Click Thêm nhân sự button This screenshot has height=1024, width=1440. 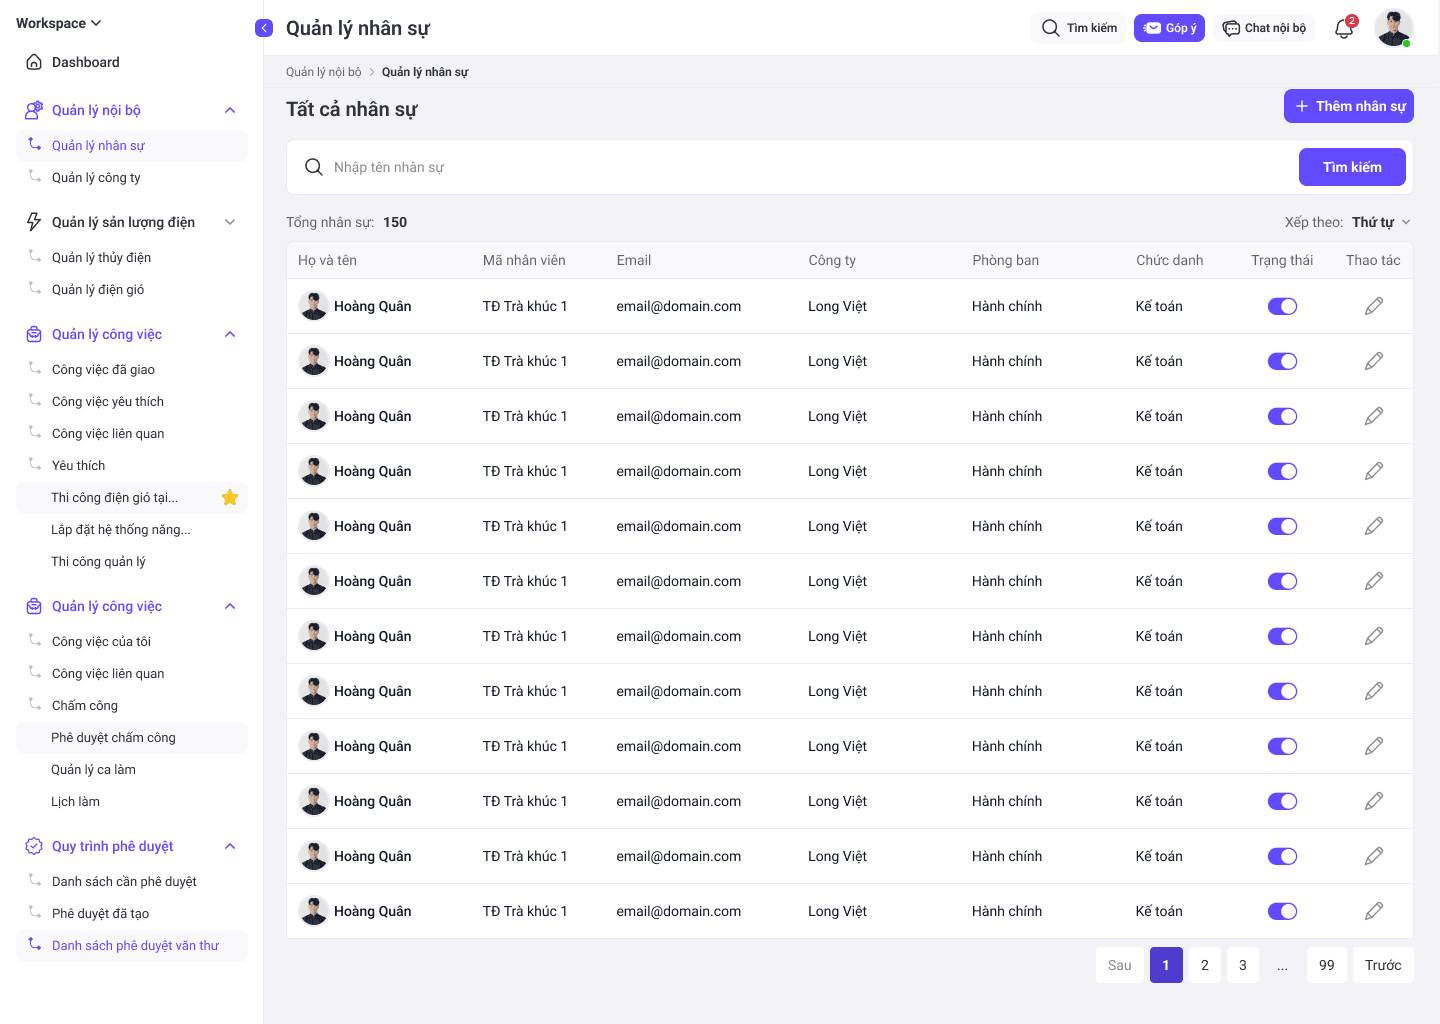click(1348, 106)
